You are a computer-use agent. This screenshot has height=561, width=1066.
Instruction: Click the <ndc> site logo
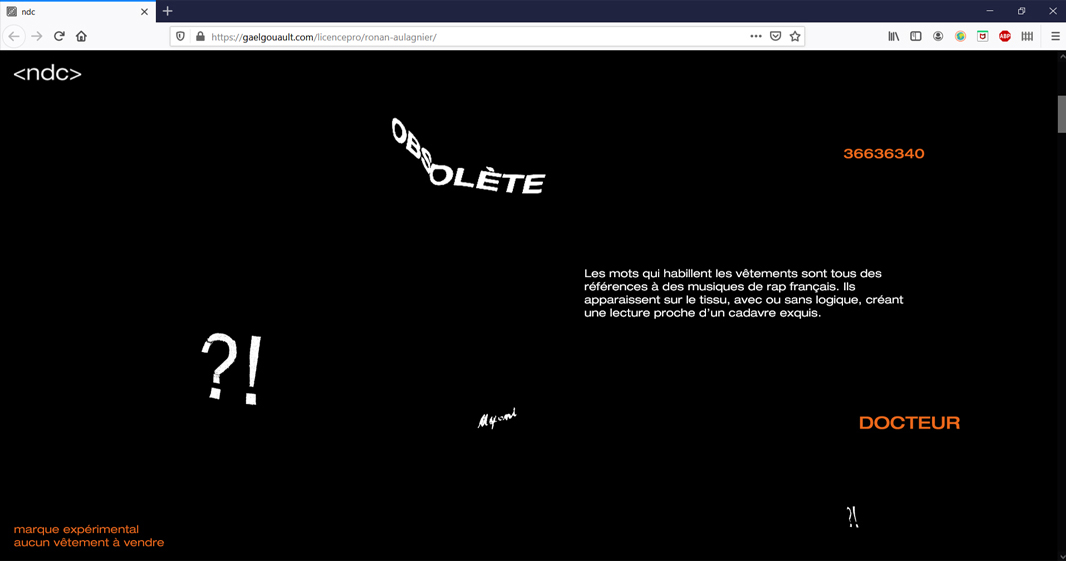click(x=47, y=74)
